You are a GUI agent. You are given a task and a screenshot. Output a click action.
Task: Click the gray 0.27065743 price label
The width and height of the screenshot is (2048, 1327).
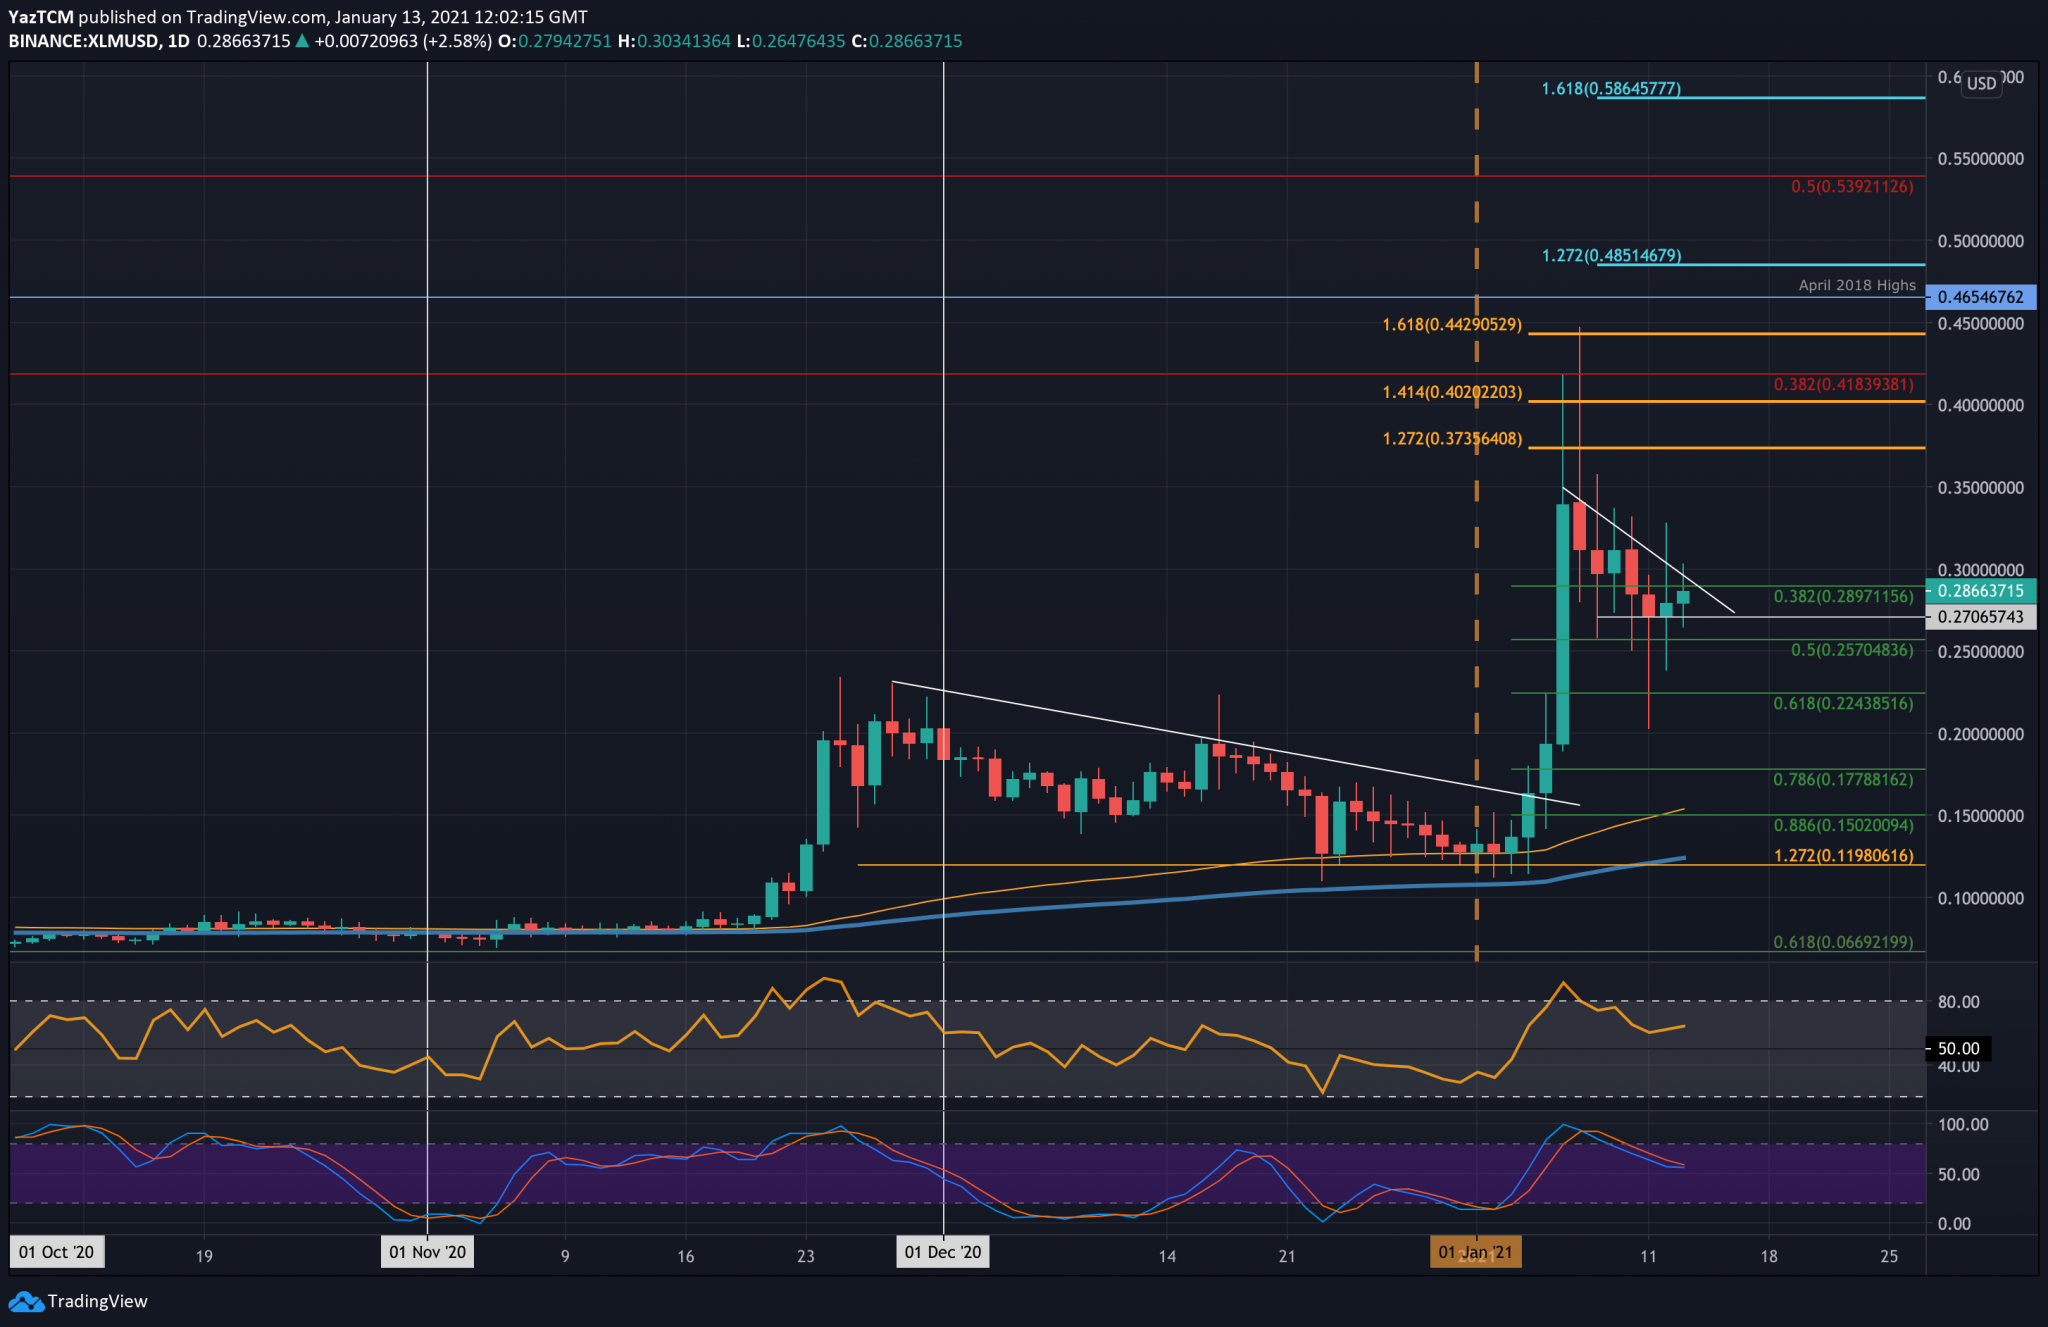[1980, 617]
